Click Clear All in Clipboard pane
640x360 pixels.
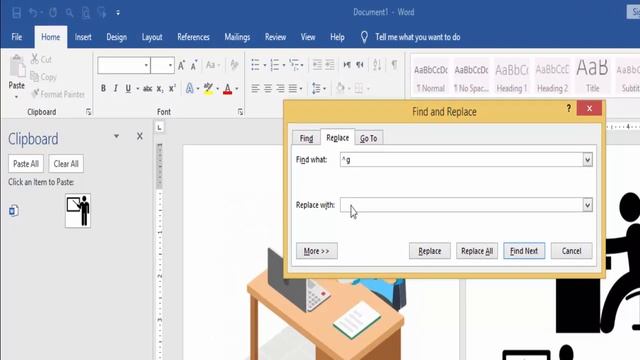pyautogui.click(x=66, y=164)
